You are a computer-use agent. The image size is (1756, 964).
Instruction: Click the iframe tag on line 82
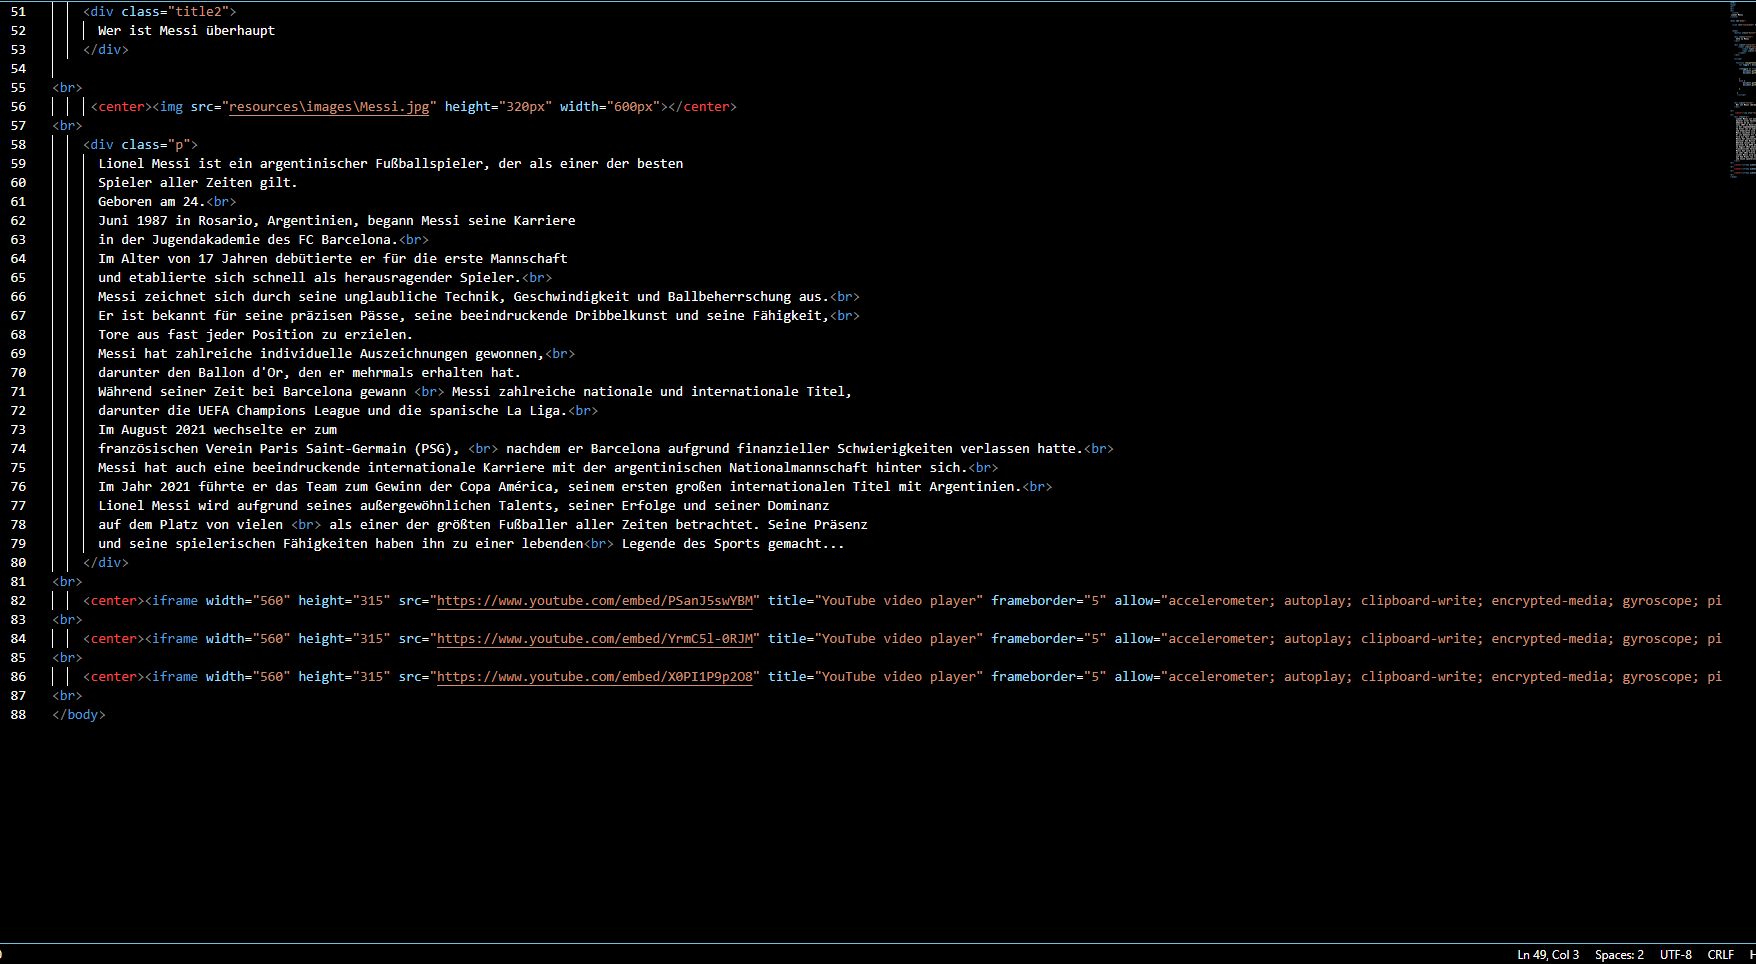(174, 600)
